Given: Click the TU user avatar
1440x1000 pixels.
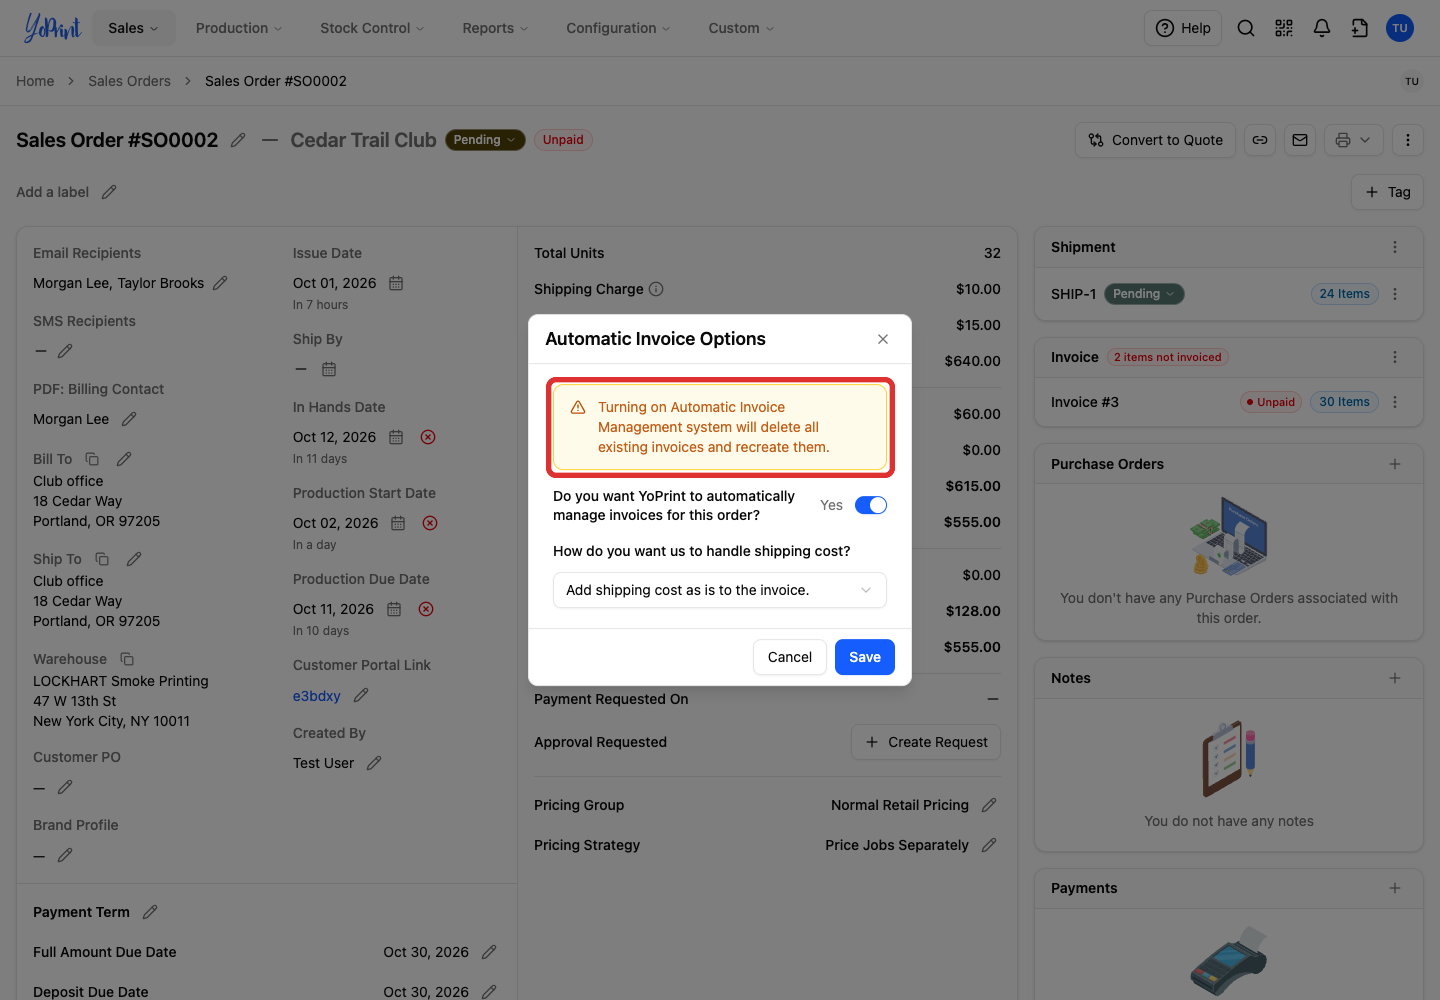Looking at the screenshot, I should [1400, 28].
